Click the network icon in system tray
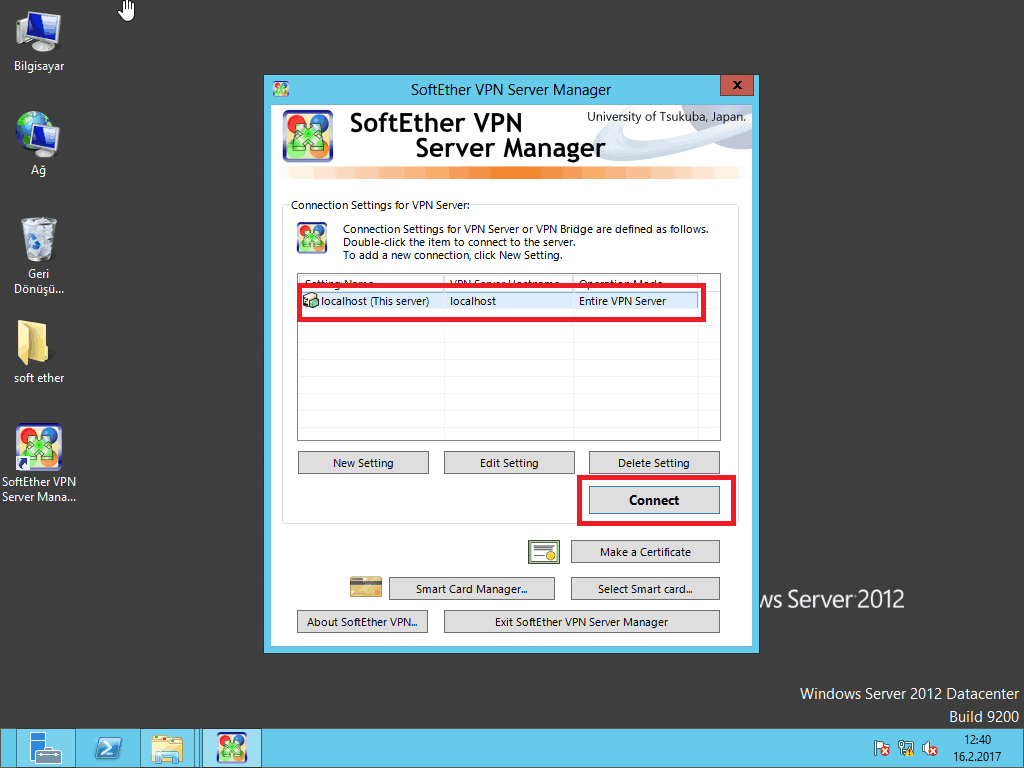This screenshot has width=1024, height=768. point(906,748)
